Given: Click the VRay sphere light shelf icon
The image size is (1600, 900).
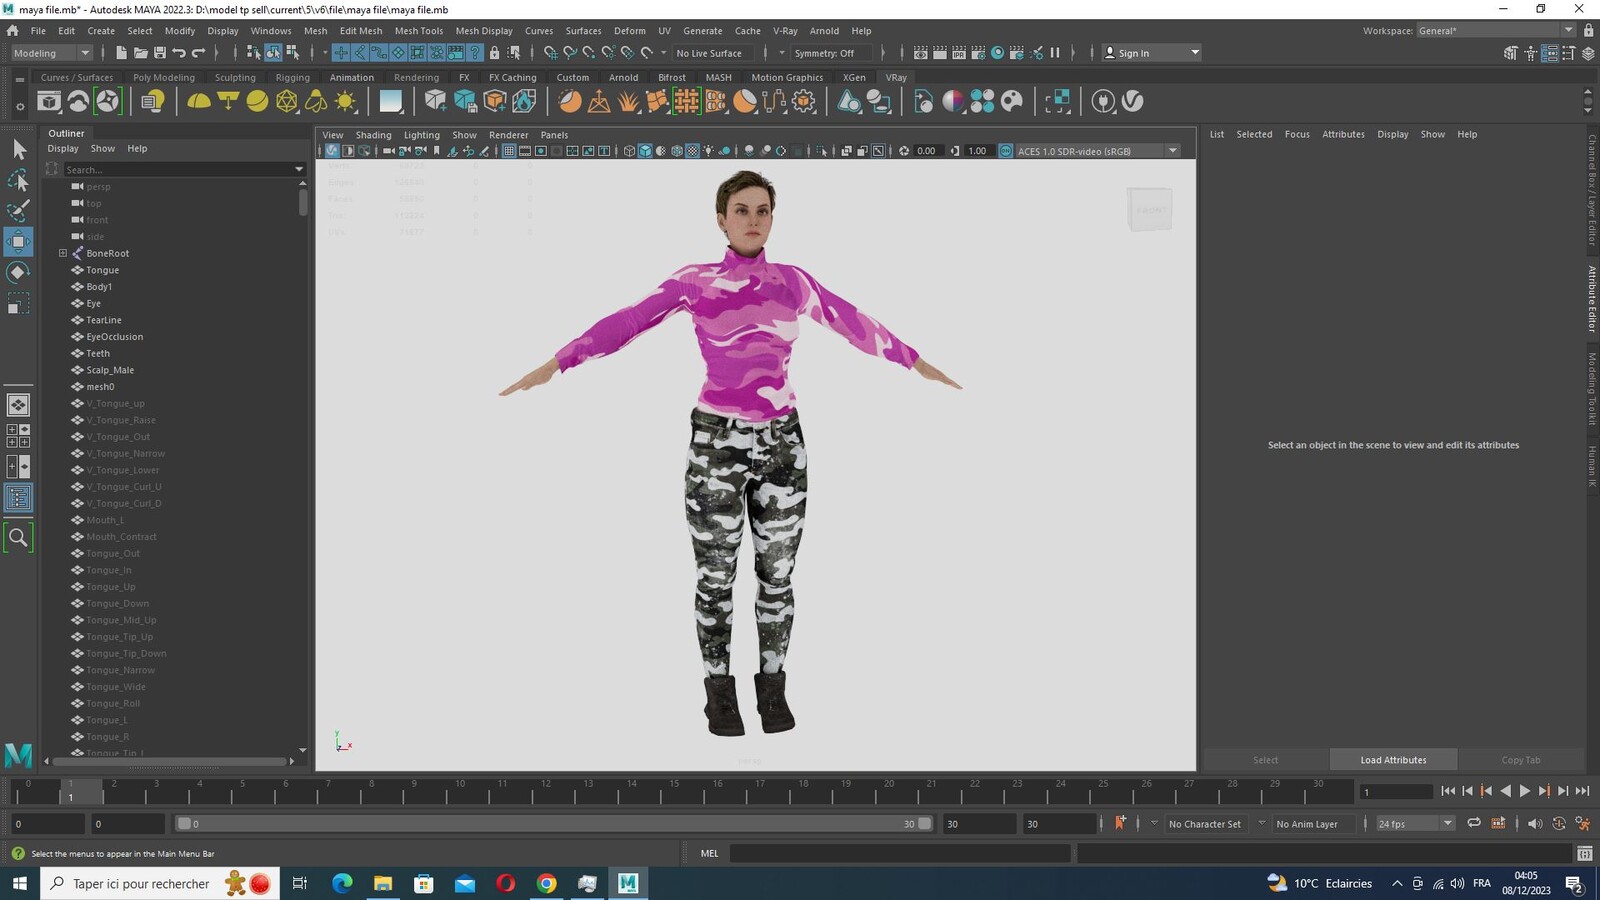Looking at the screenshot, I should [x=257, y=101].
